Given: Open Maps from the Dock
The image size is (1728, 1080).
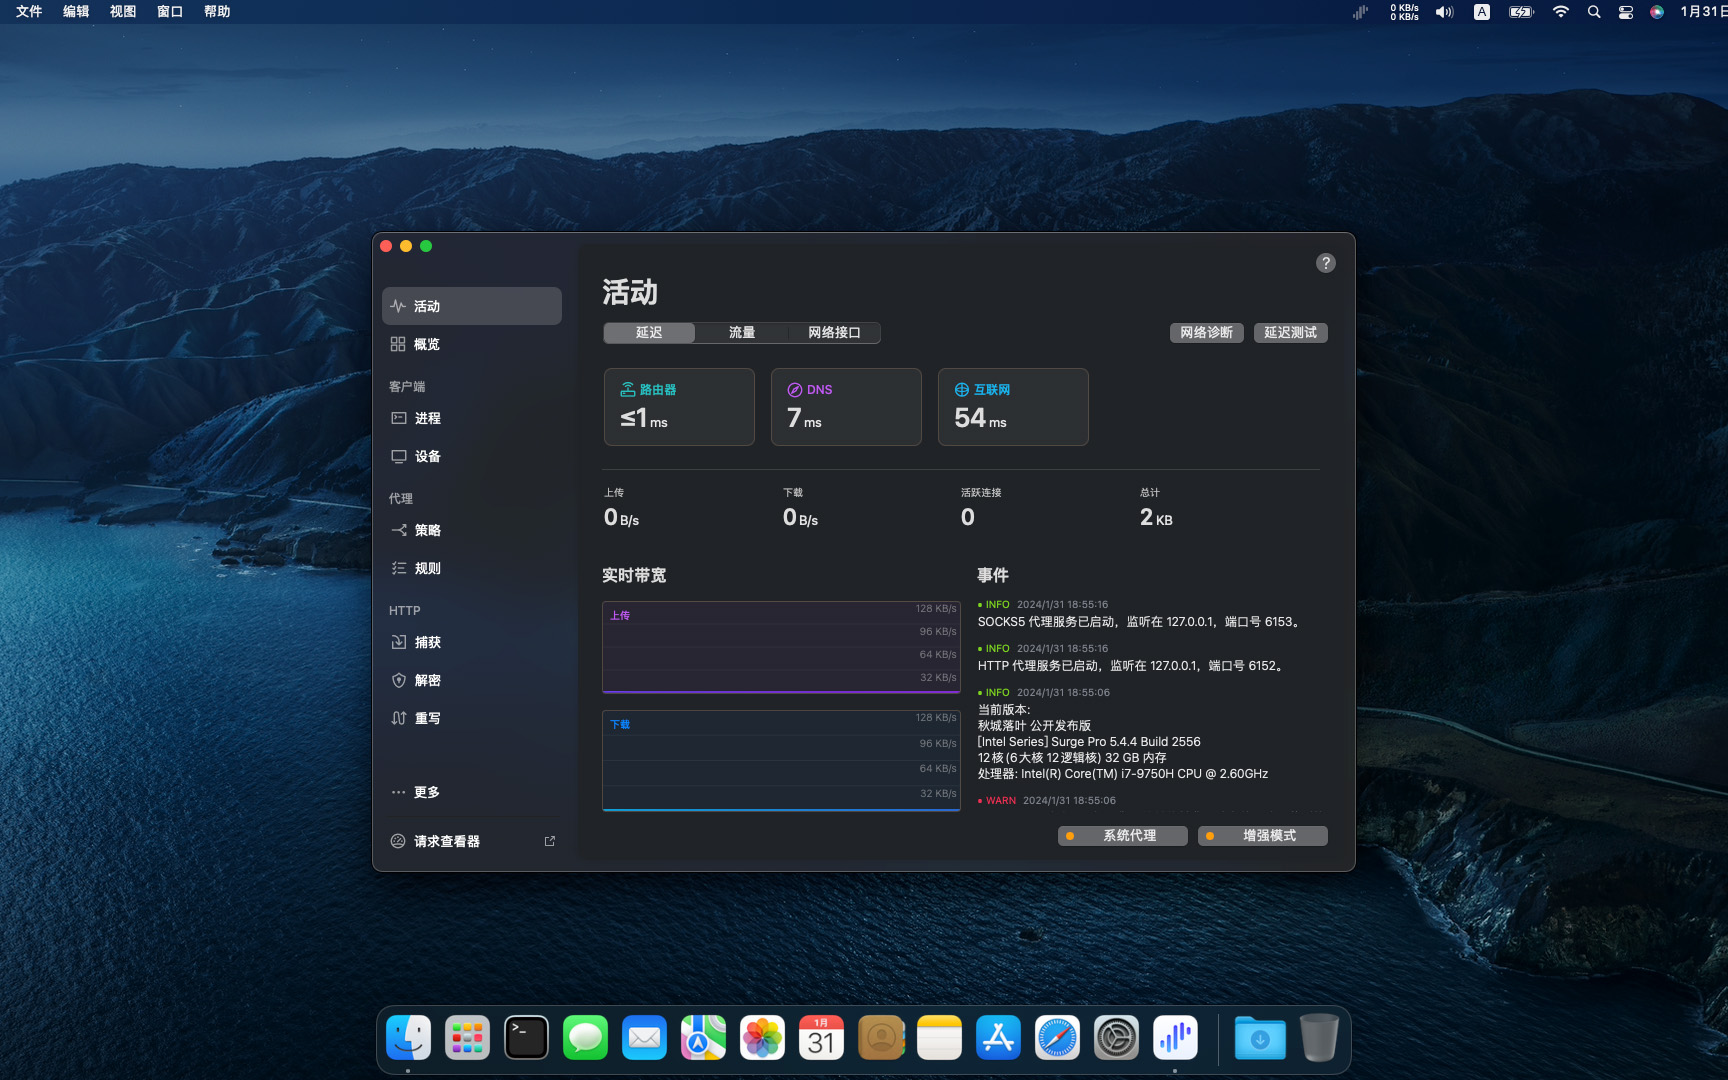Looking at the screenshot, I should click(703, 1038).
